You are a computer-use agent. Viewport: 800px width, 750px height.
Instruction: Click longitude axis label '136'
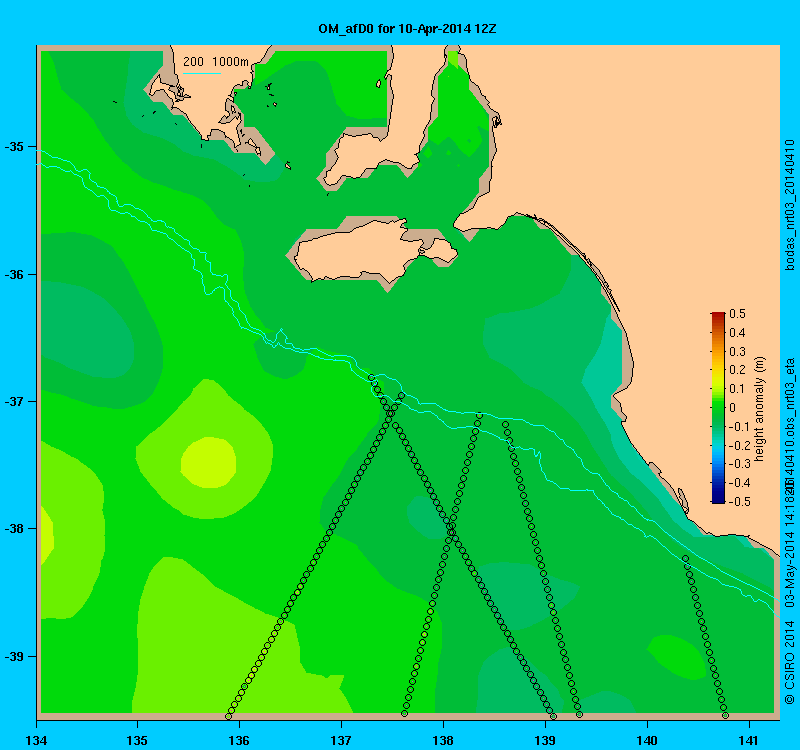coord(239,740)
